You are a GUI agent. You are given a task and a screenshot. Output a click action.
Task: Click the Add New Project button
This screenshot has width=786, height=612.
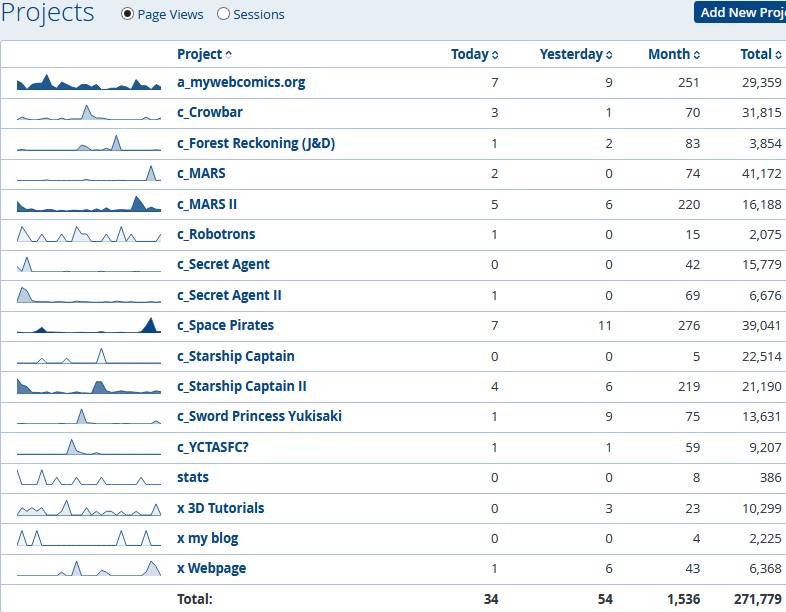[740, 12]
